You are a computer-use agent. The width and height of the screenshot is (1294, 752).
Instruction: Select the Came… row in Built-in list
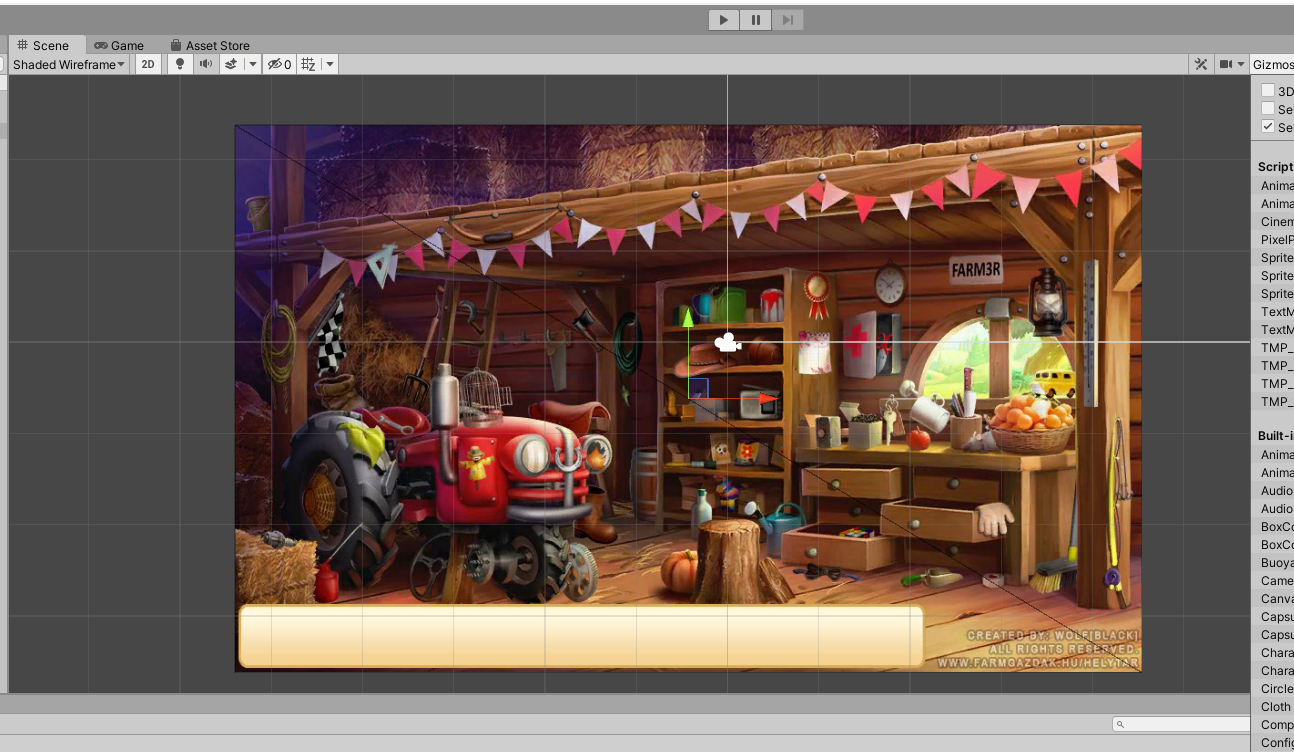coord(1274,581)
